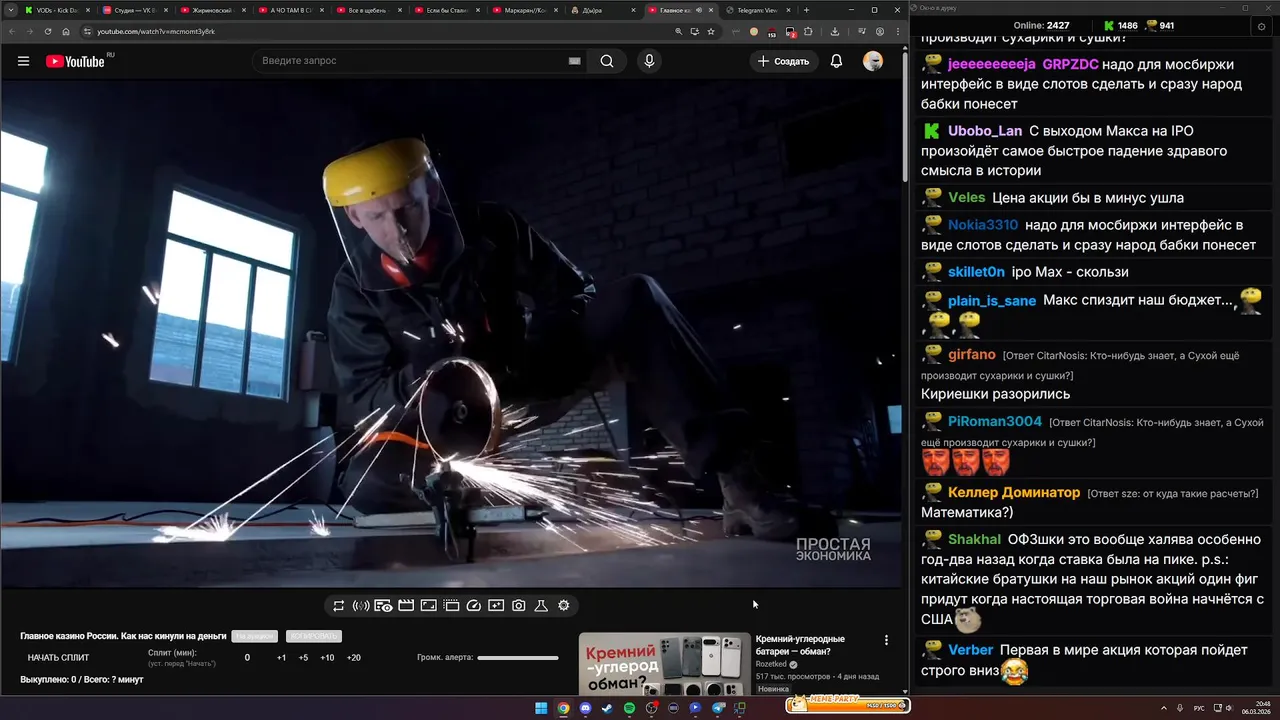
Task: Open the browser extensions puzzle icon
Action: click(x=808, y=31)
